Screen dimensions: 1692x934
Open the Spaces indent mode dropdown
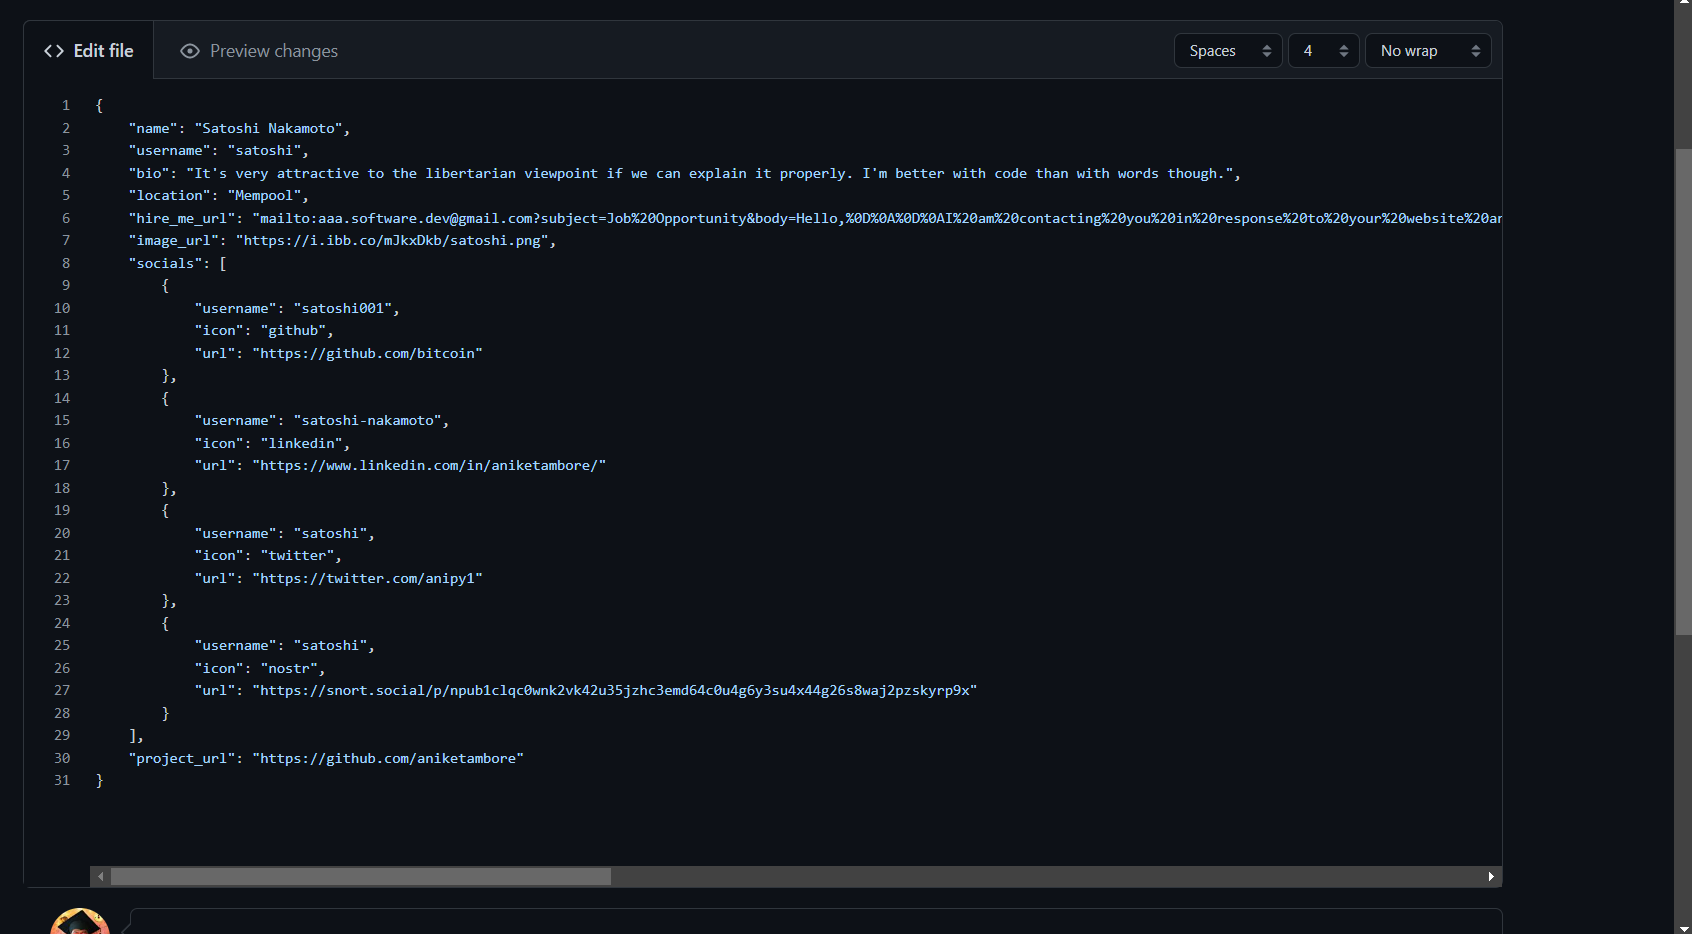tap(1227, 51)
